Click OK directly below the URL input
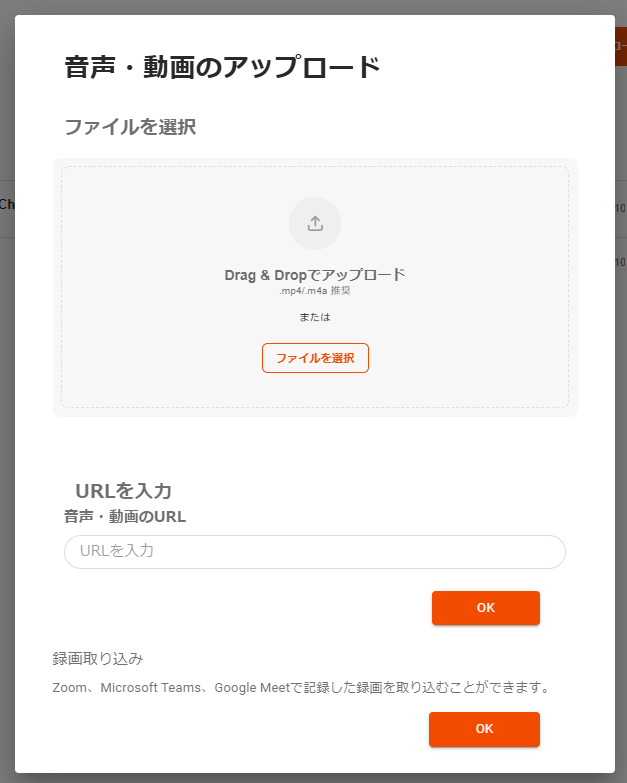Image resolution: width=627 pixels, height=783 pixels. [x=485, y=608]
